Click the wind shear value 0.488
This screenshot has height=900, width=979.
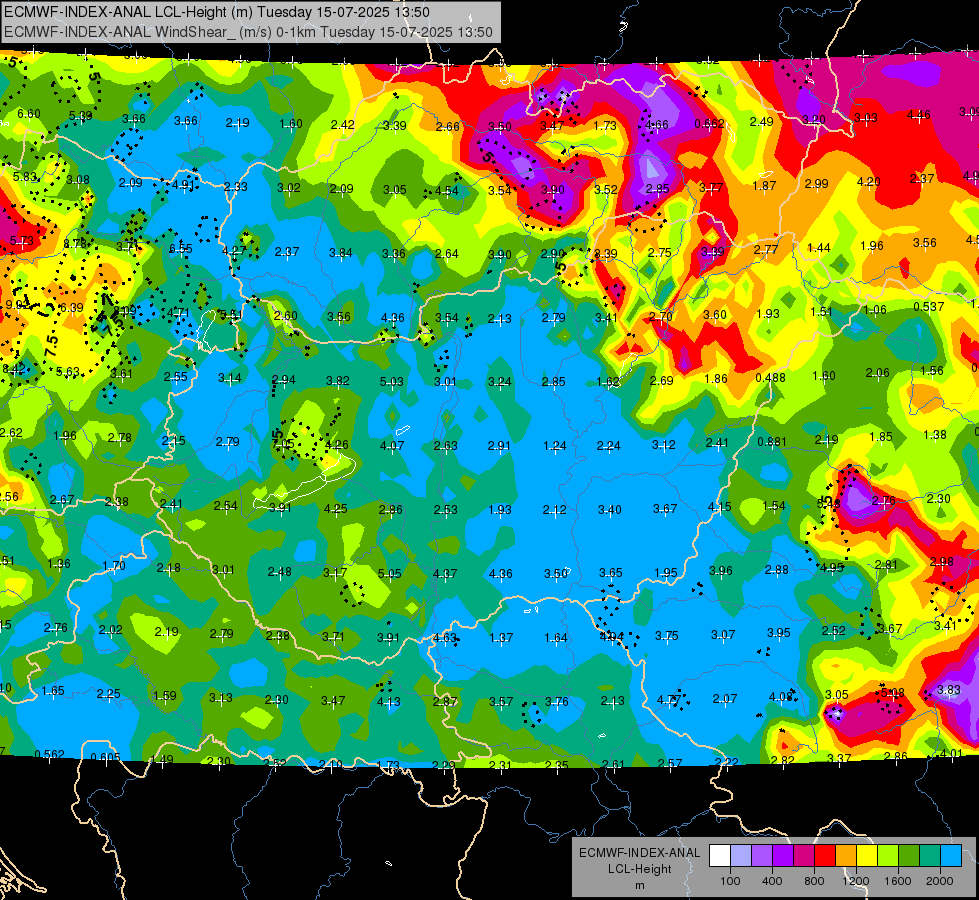pos(770,378)
